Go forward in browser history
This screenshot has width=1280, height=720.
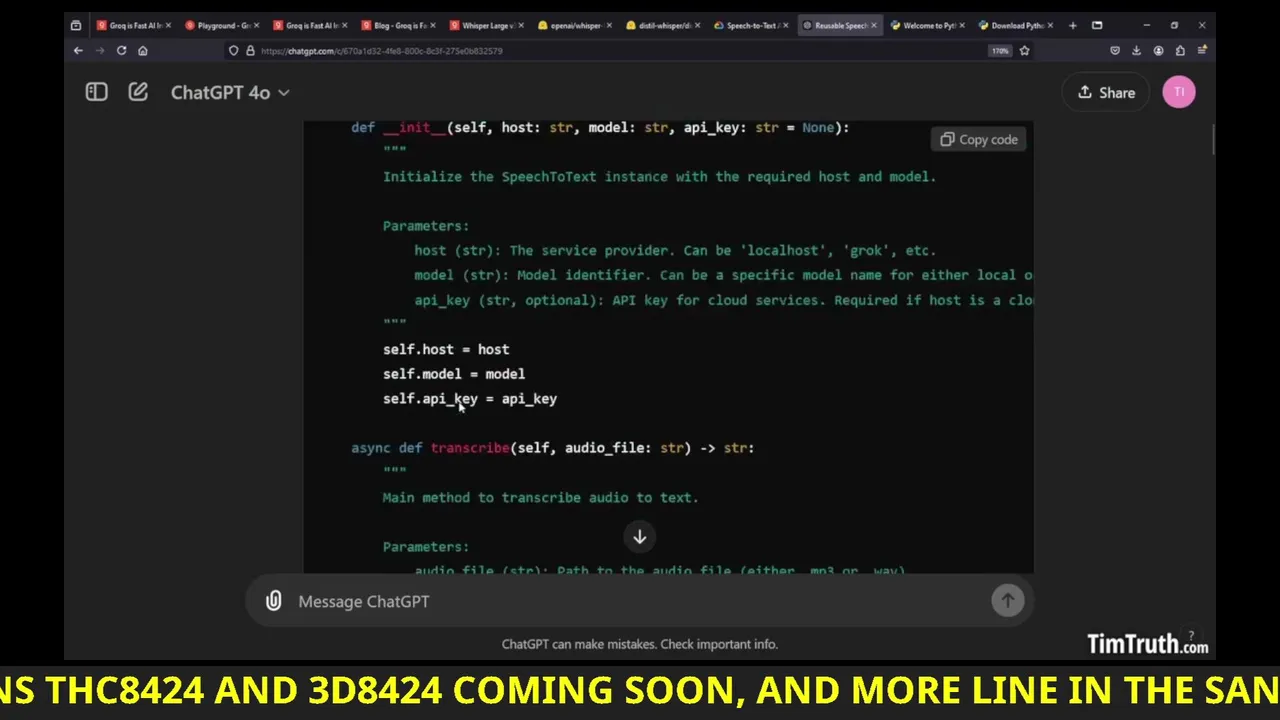[x=100, y=50]
